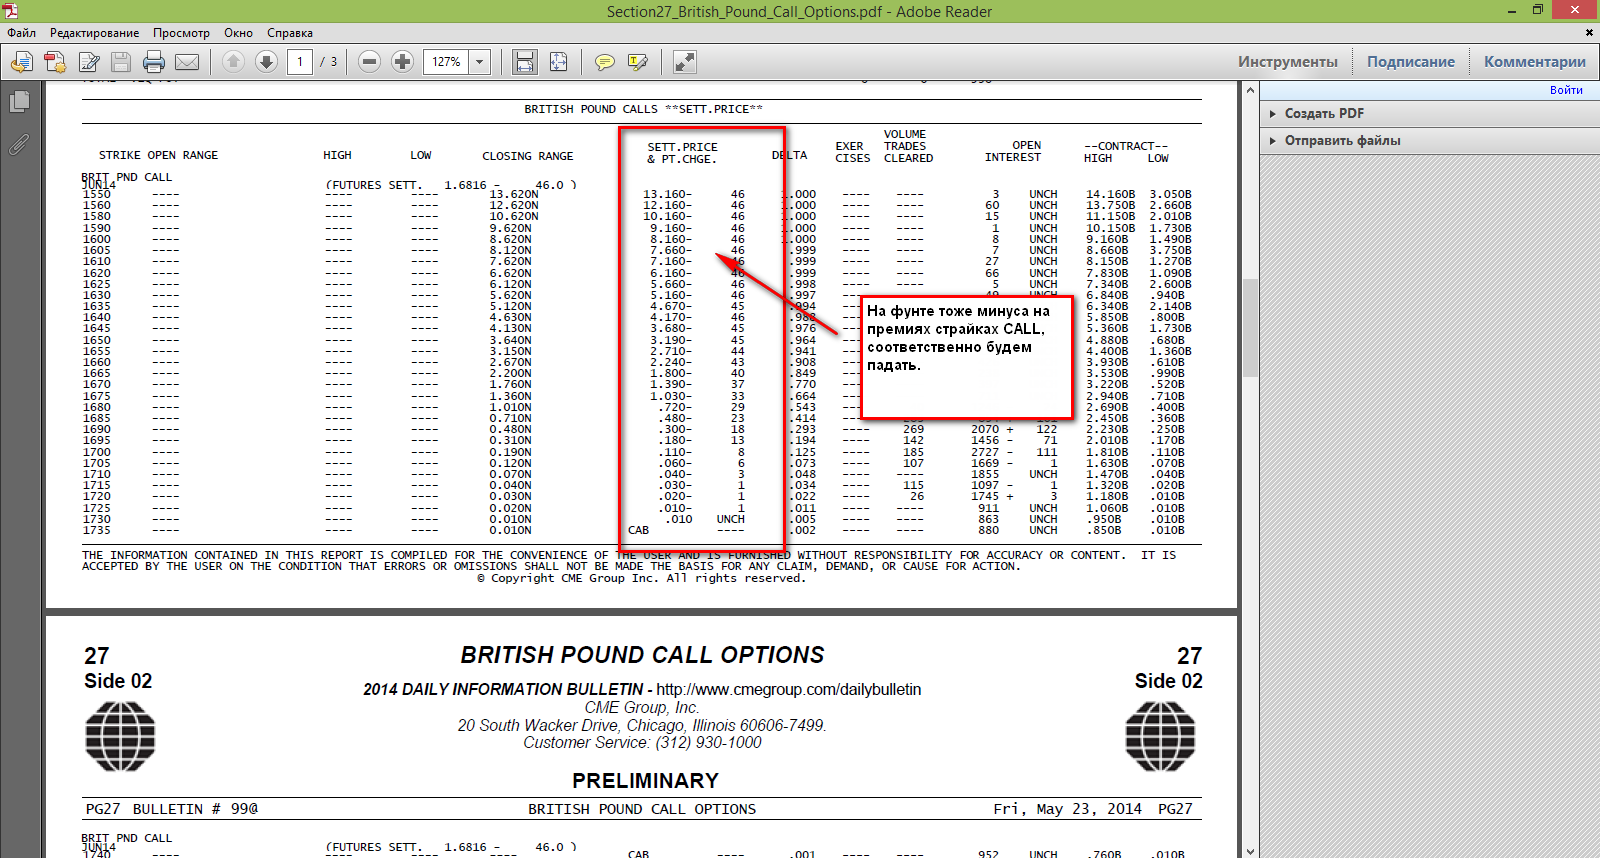This screenshot has width=1600, height=858.
Task: Click strike 1700 row label
Action: click(x=97, y=452)
